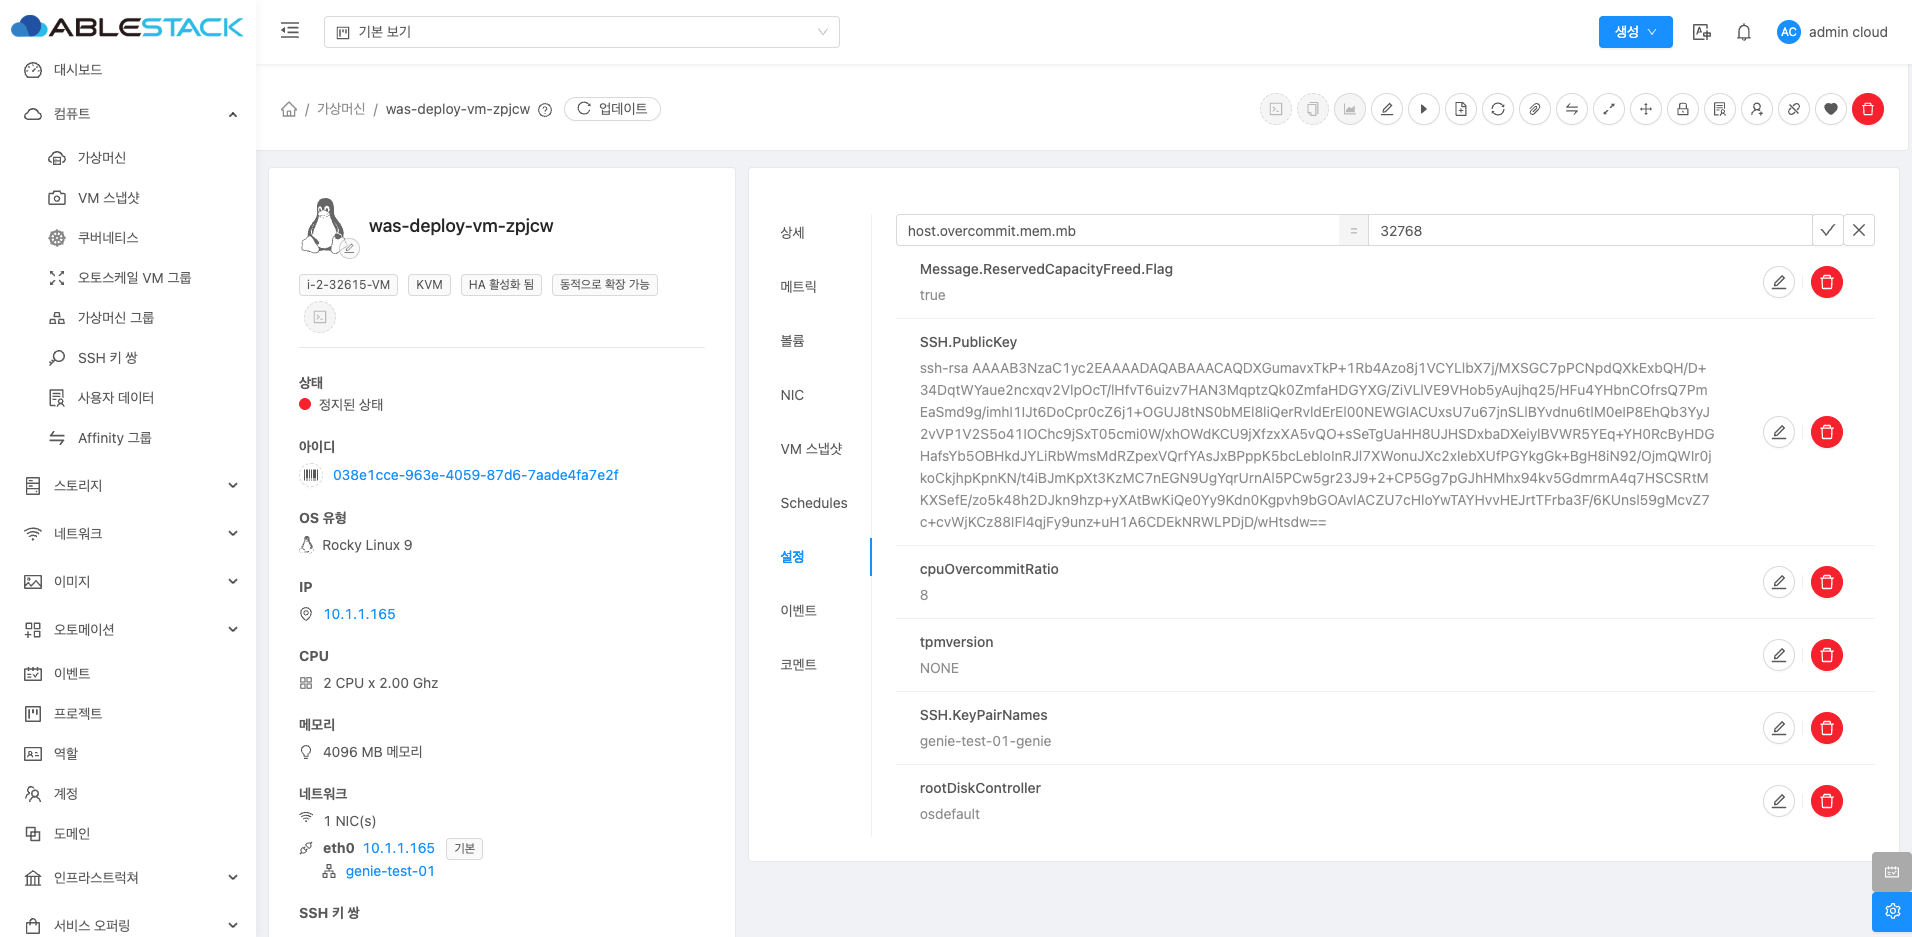Open the 기본 보기 view dropdown
Screen dimensions: 1912x937
point(581,32)
